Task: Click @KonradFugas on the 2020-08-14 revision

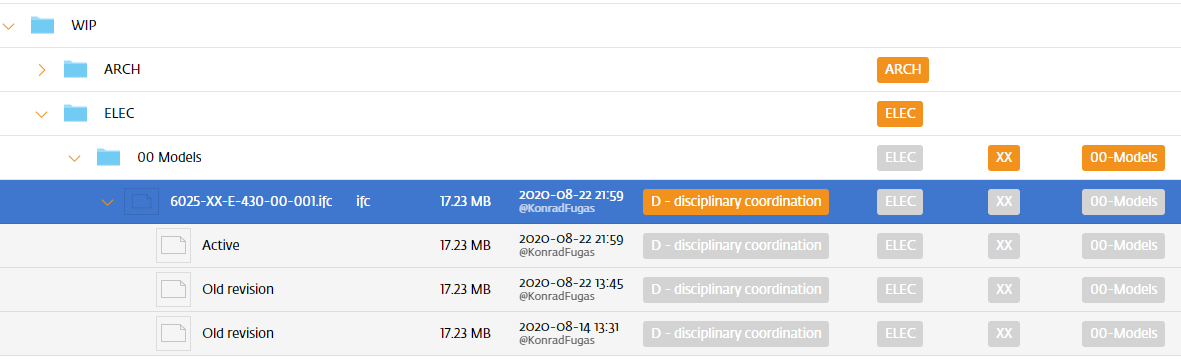Action: point(556,340)
